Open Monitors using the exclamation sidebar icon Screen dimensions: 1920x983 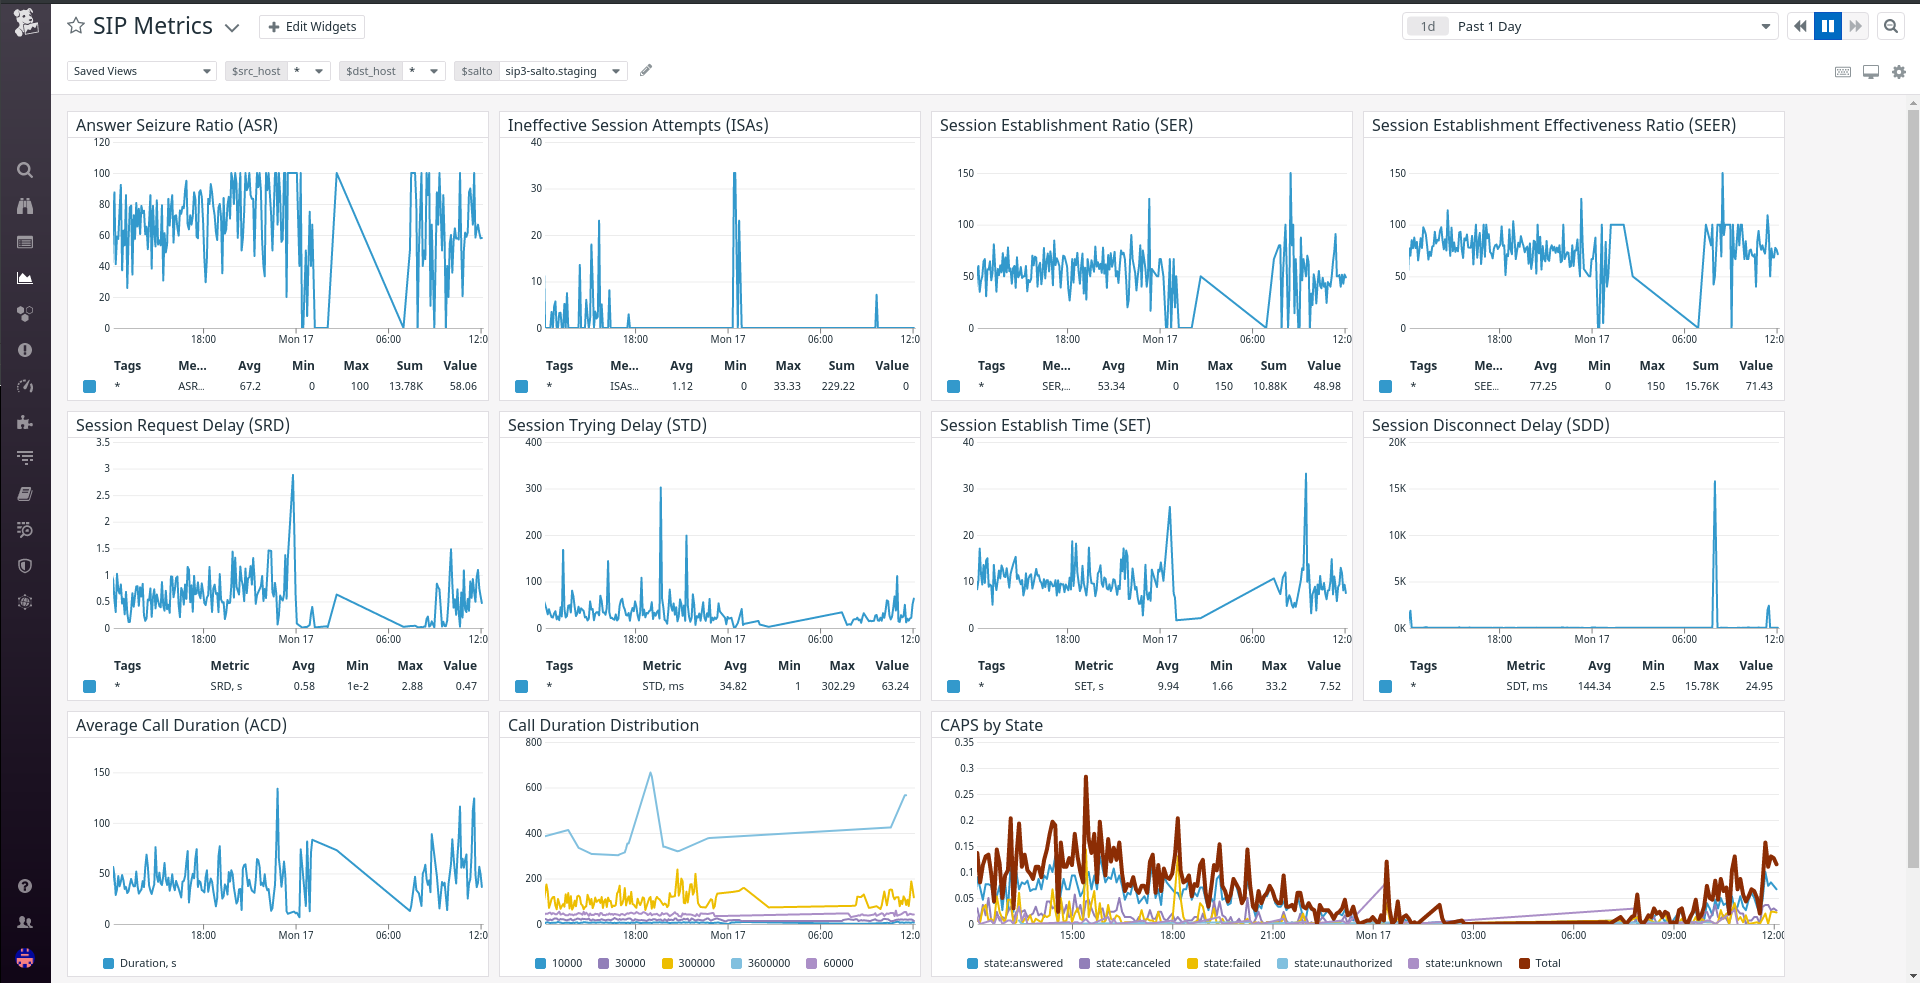click(x=25, y=350)
